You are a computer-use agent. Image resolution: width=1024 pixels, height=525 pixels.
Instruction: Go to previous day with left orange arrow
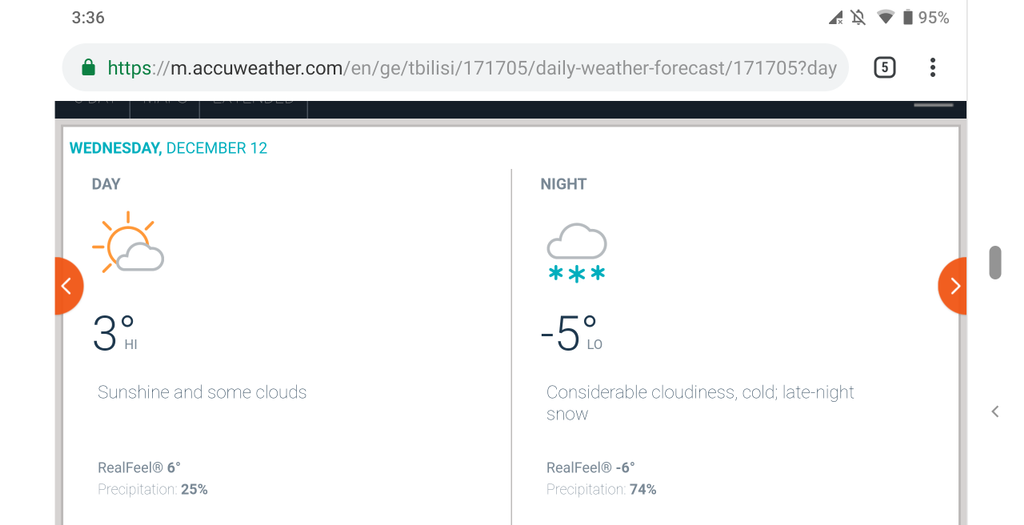pos(69,286)
